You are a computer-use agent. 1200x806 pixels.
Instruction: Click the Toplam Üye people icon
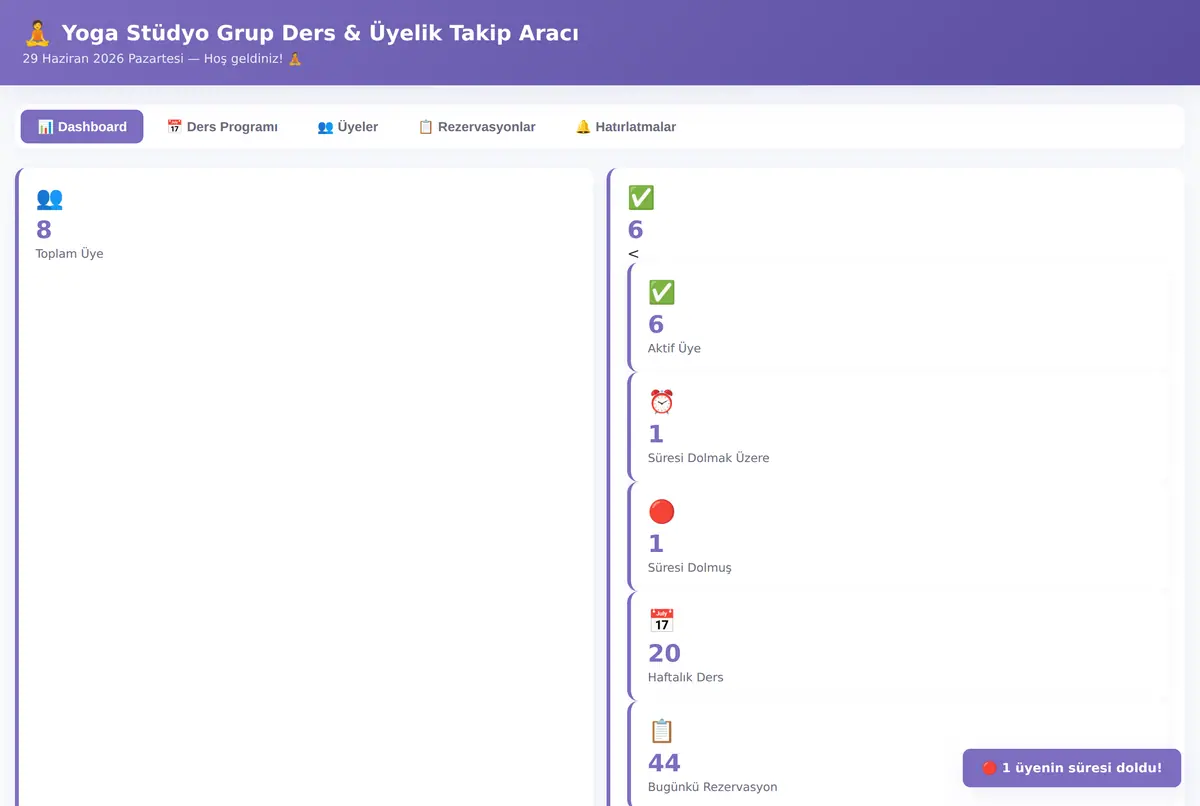[x=49, y=199]
